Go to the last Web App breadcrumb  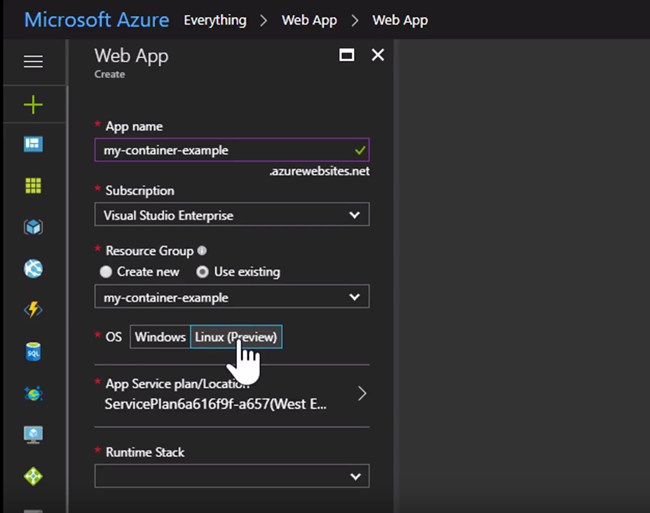pyautogui.click(x=400, y=20)
